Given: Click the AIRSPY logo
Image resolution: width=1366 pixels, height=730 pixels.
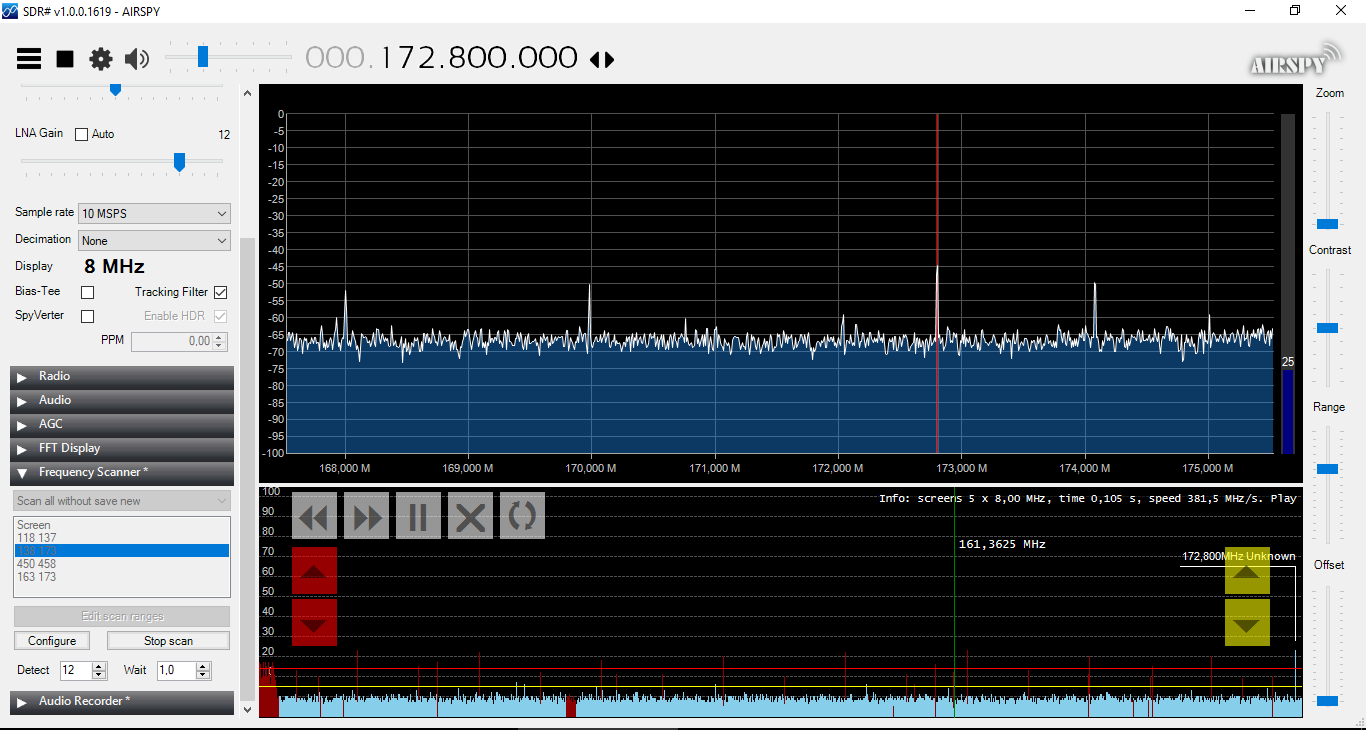Looking at the screenshot, I should 1295,59.
